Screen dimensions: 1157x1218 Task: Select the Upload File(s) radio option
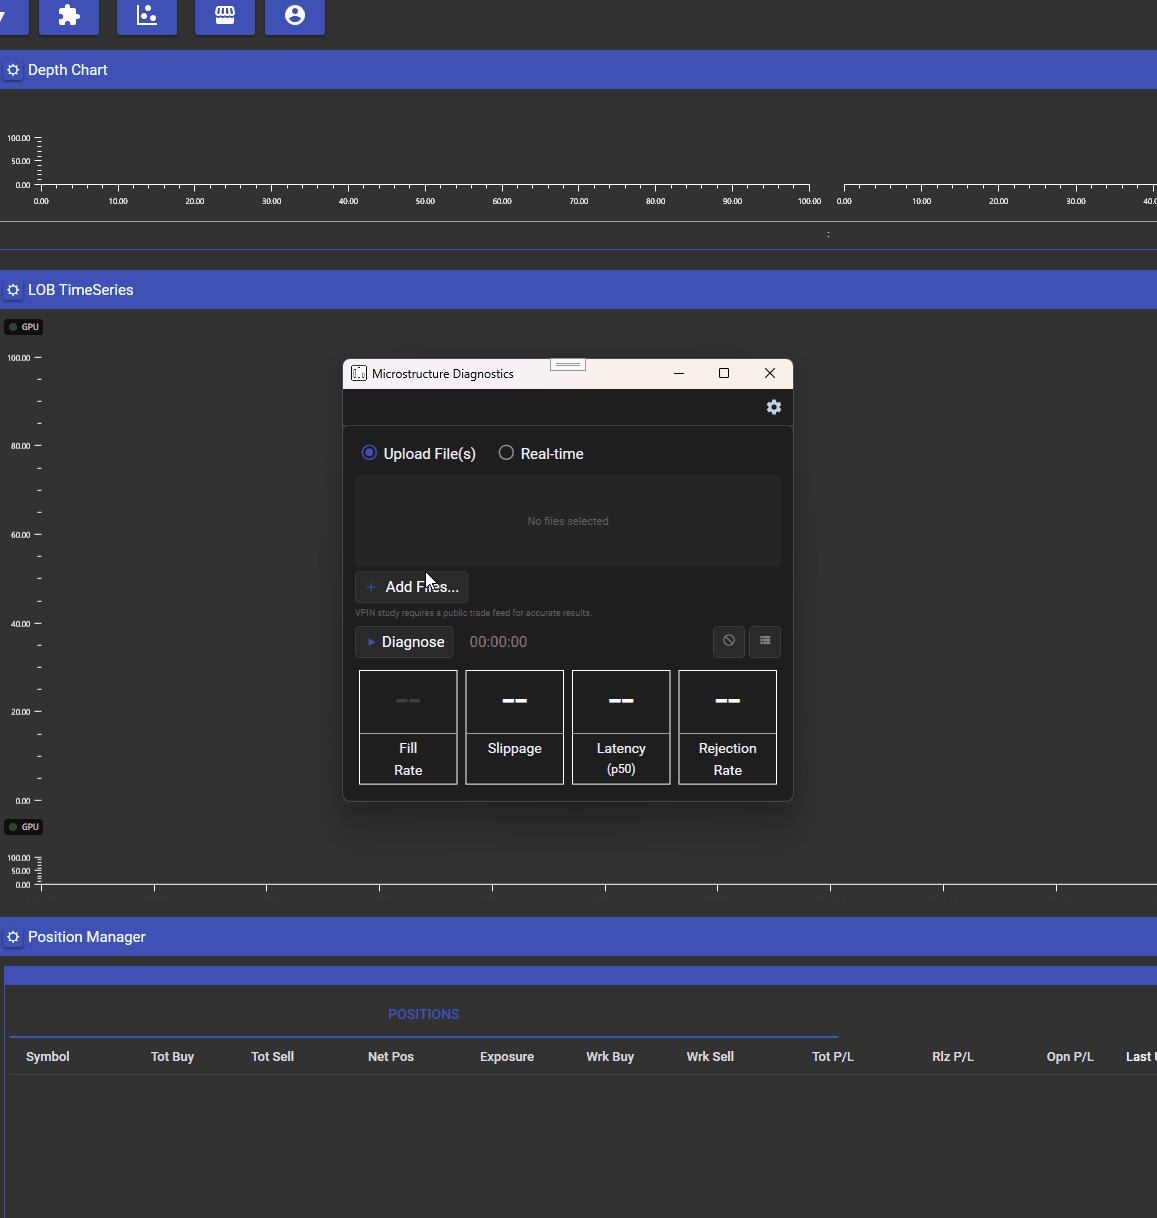[x=418, y=453]
